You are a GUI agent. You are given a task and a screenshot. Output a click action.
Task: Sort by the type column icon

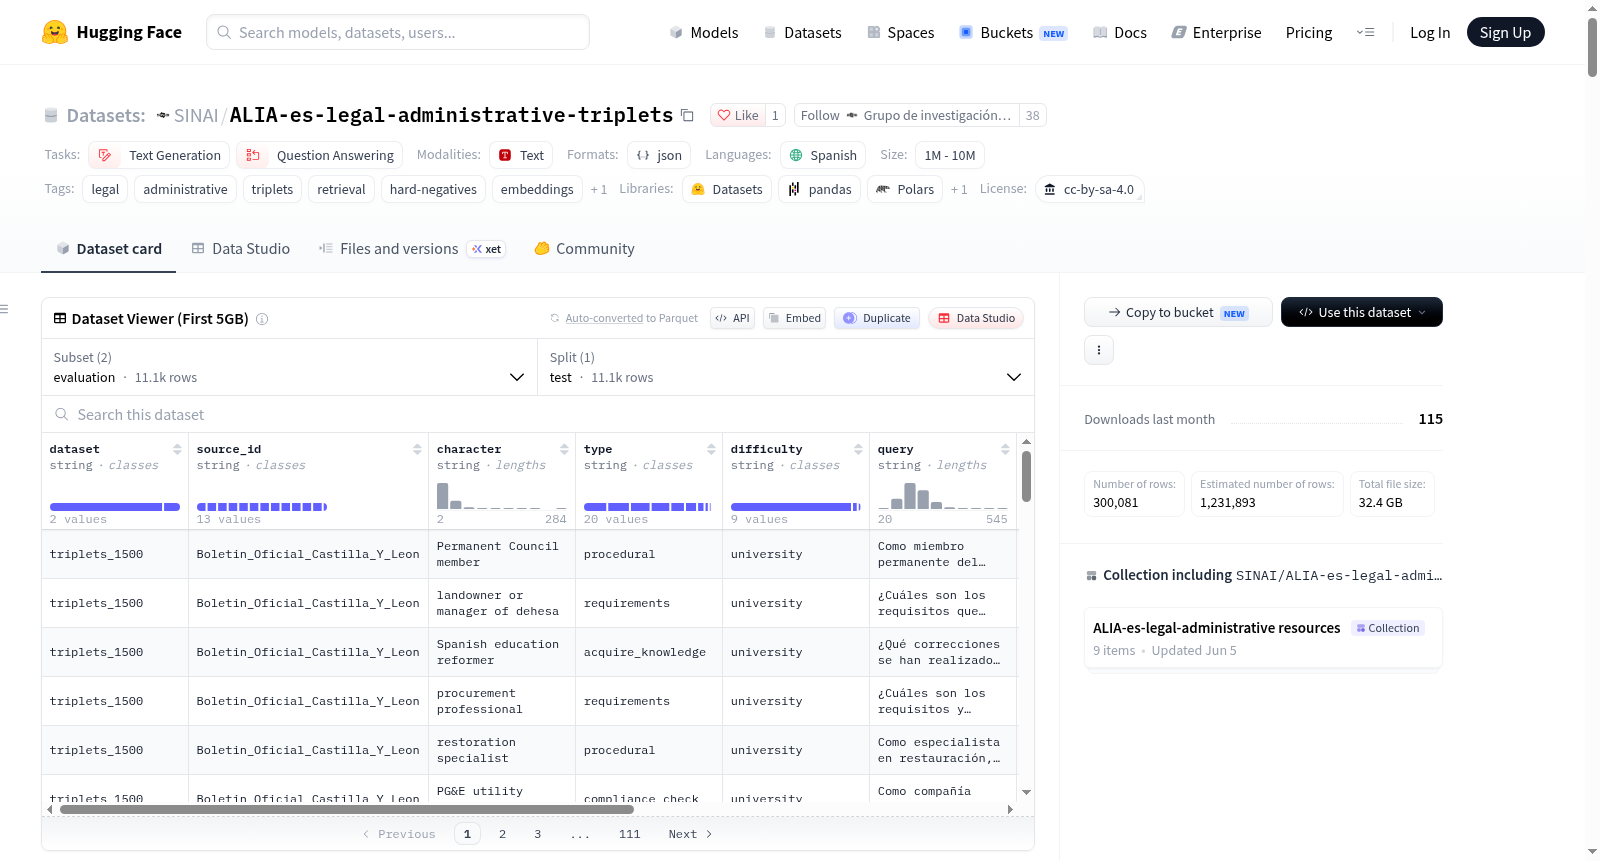coord(711,449)
